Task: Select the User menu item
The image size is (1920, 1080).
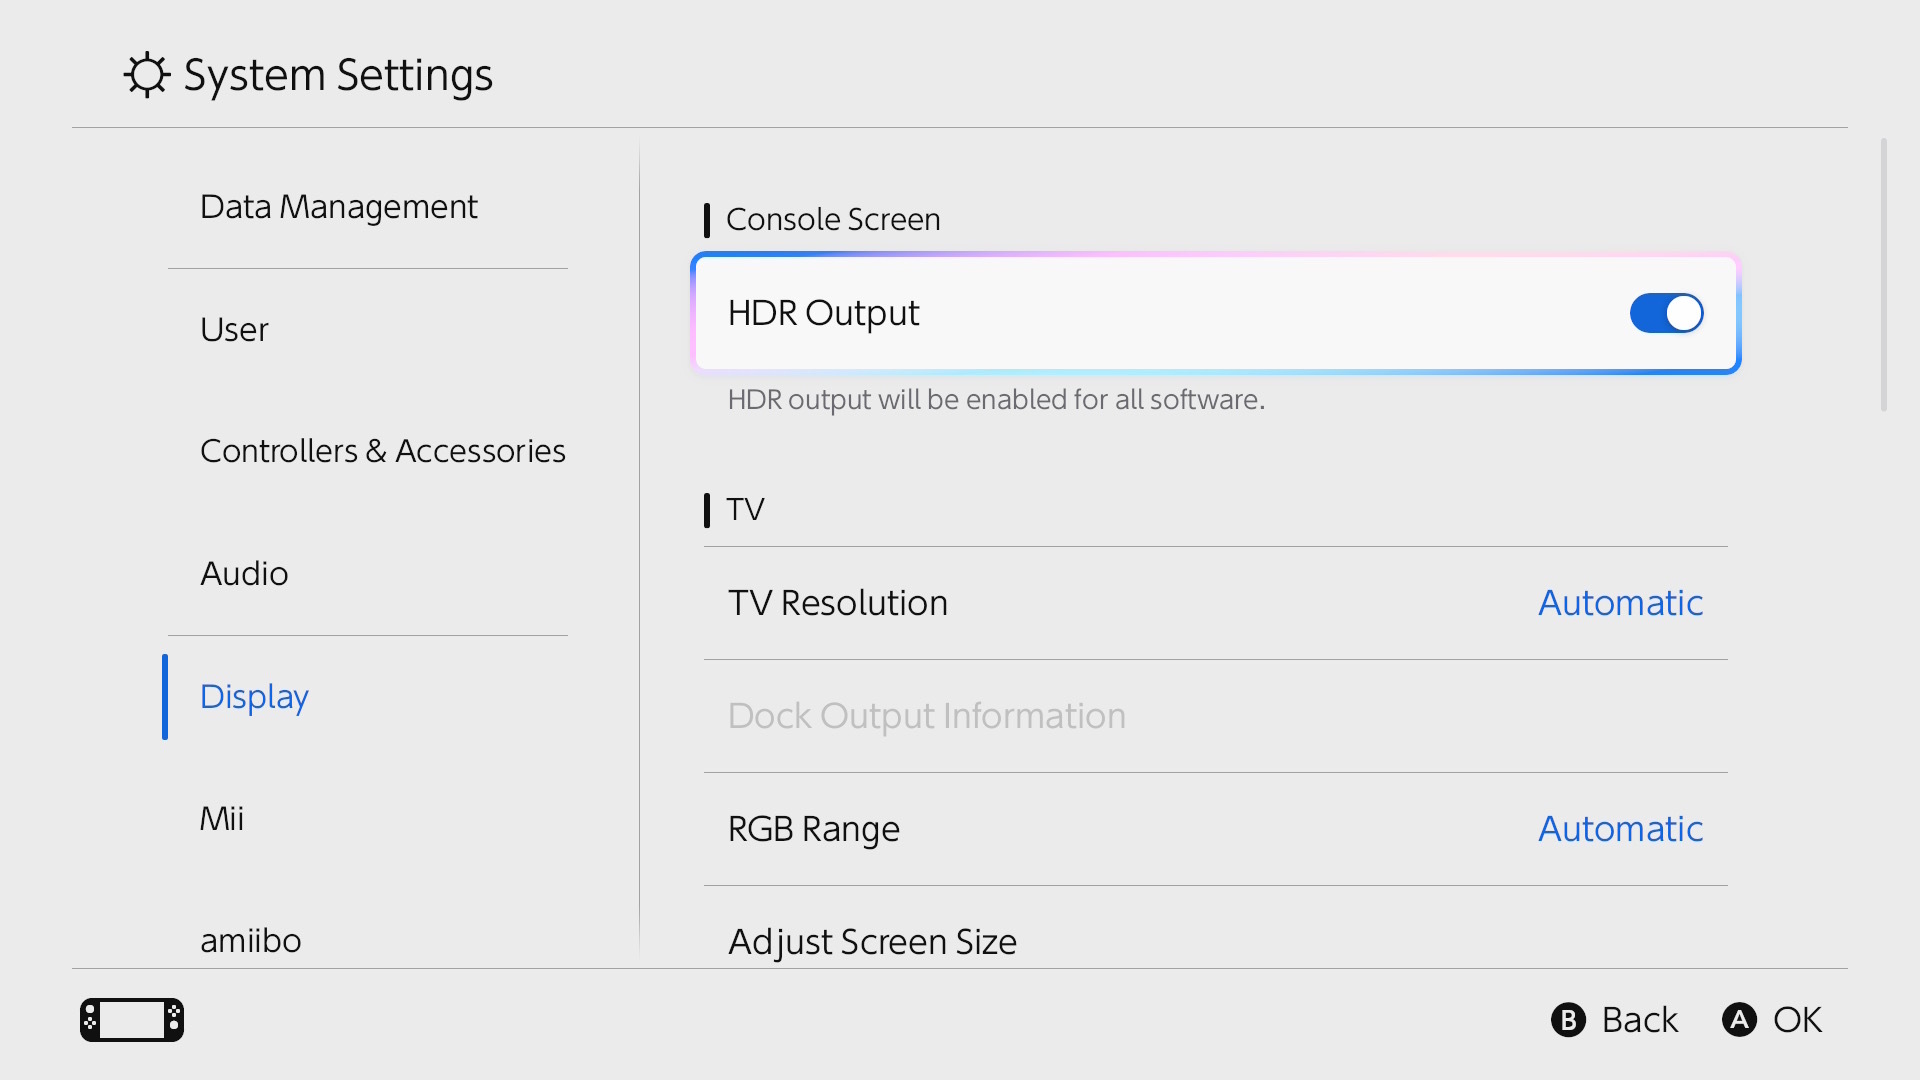Action: pos(234,330)
